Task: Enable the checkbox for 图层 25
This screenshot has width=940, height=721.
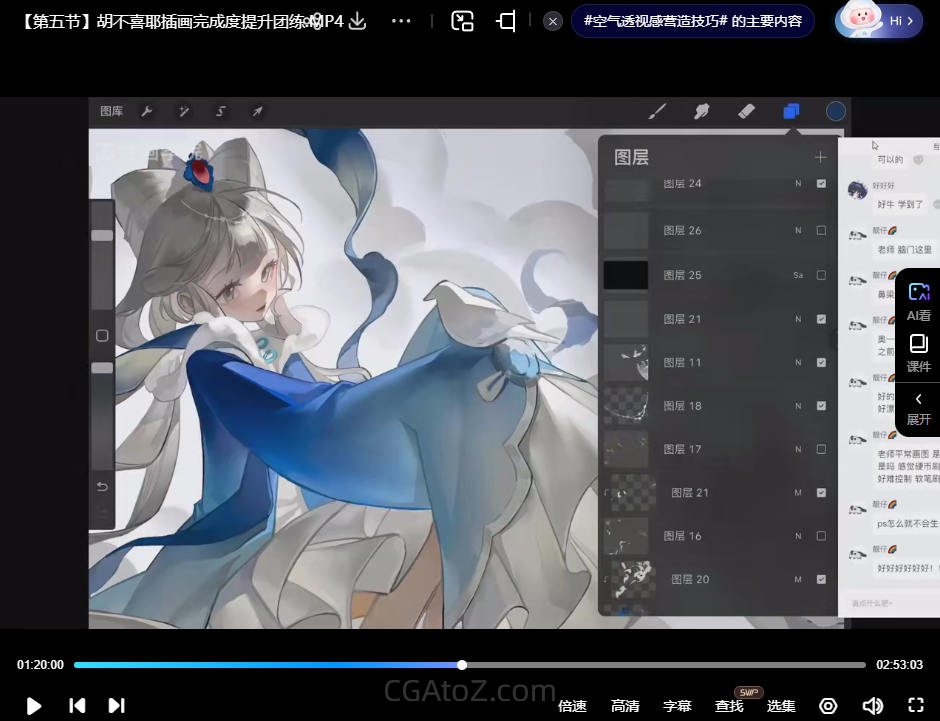Action: point(821,275)
